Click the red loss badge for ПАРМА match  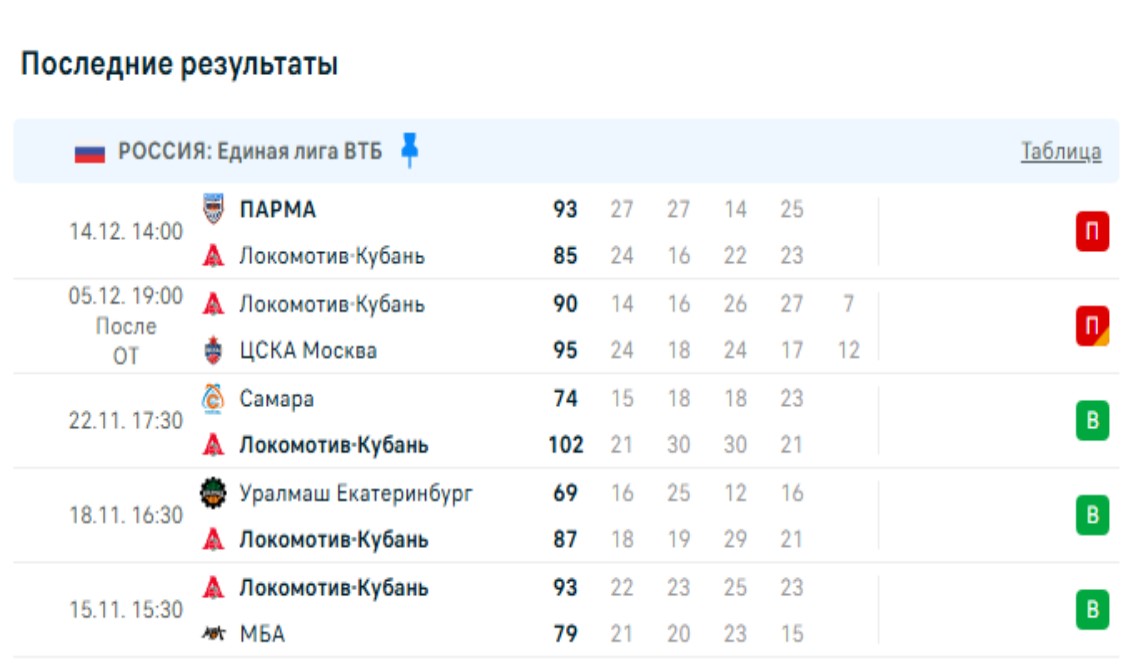[1092, 233]
